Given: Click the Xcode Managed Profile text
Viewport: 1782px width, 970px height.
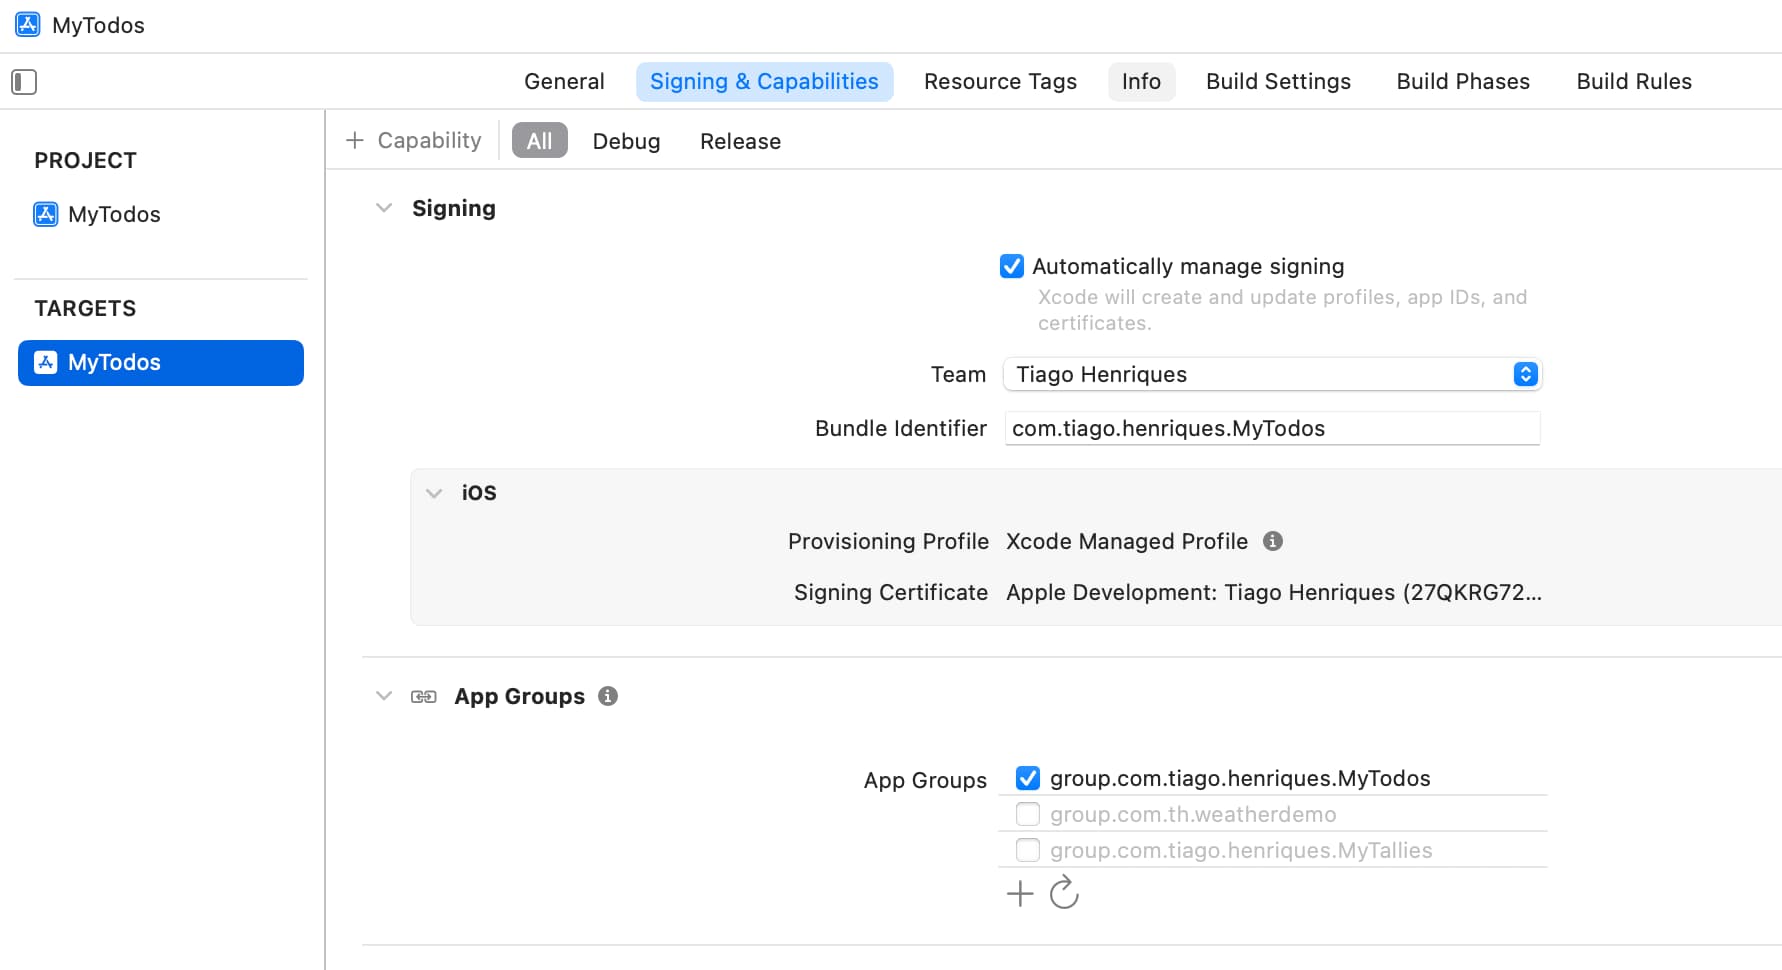Looking at the screenshot, I should point(1127,541).
